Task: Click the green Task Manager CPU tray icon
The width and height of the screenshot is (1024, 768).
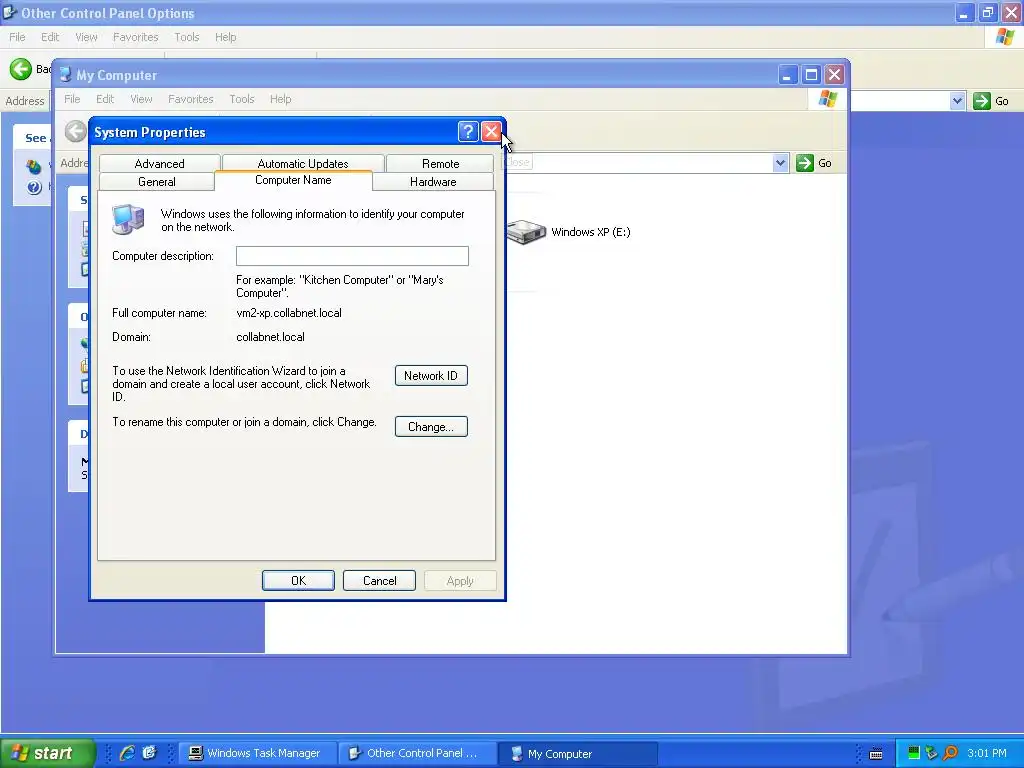Action: [x=914, y=753]
